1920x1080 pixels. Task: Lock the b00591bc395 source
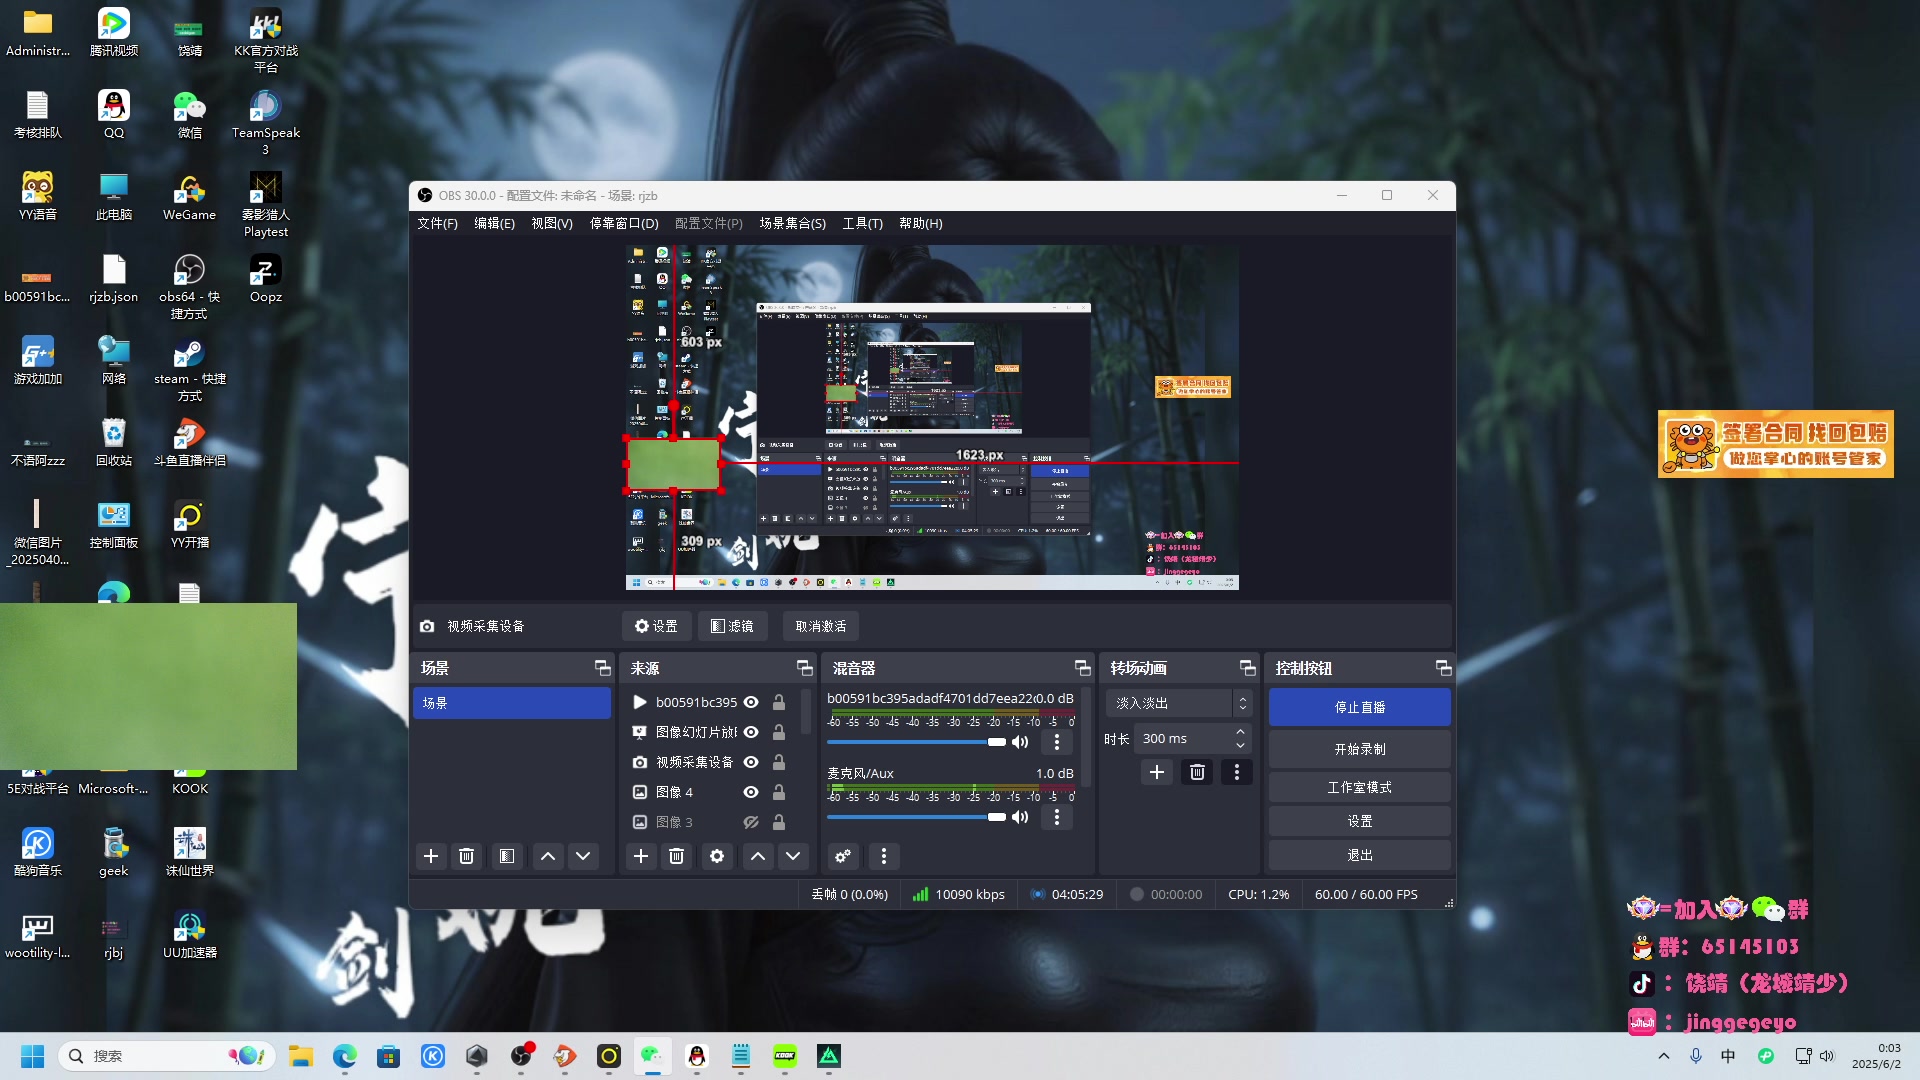pos(779,702)
